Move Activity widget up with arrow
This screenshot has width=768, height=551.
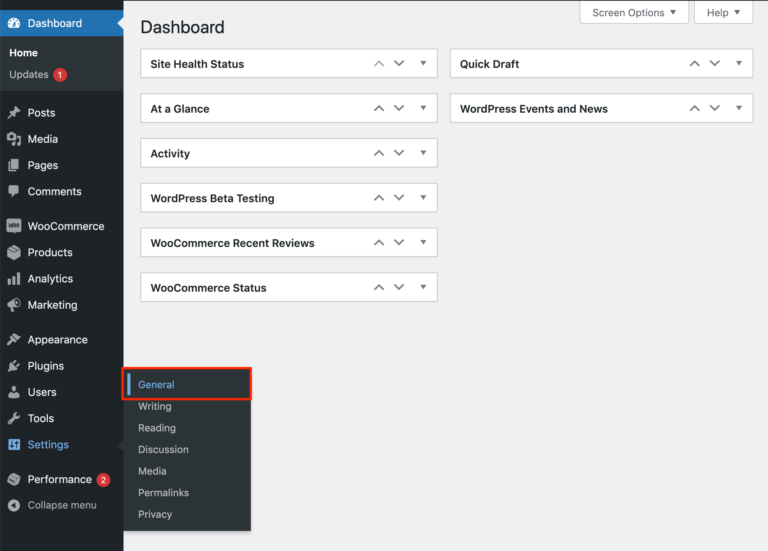[379, 153]
